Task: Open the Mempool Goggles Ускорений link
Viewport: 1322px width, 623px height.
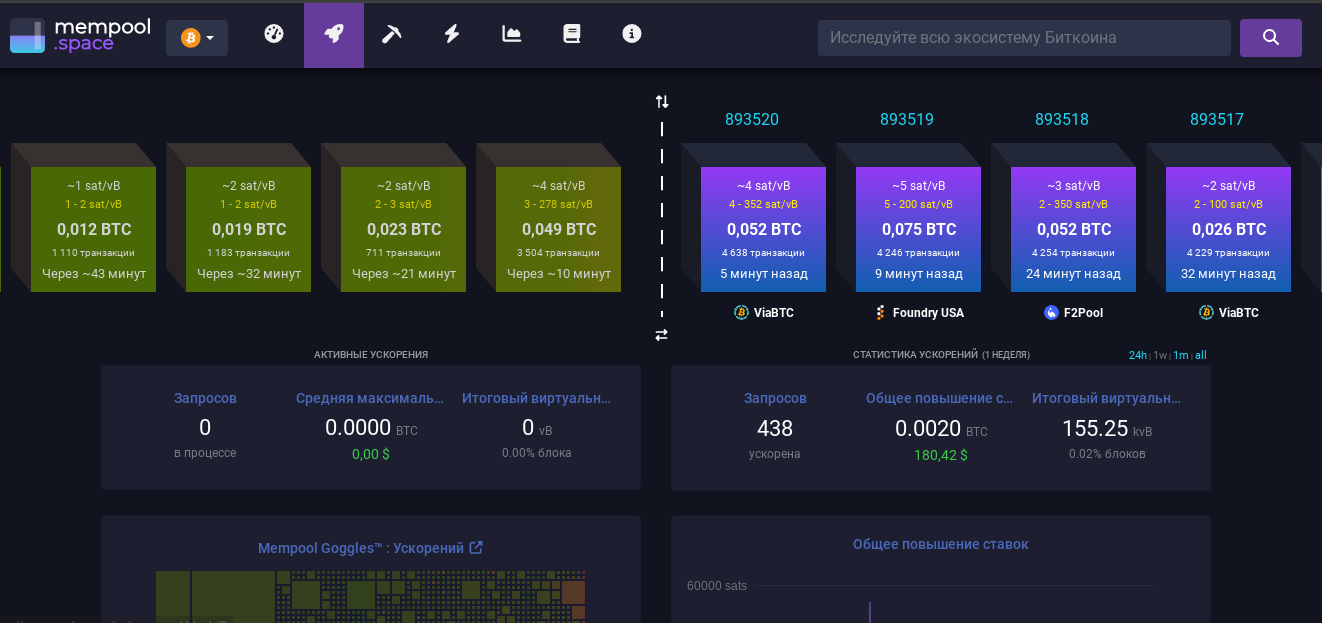Action: 370,548
